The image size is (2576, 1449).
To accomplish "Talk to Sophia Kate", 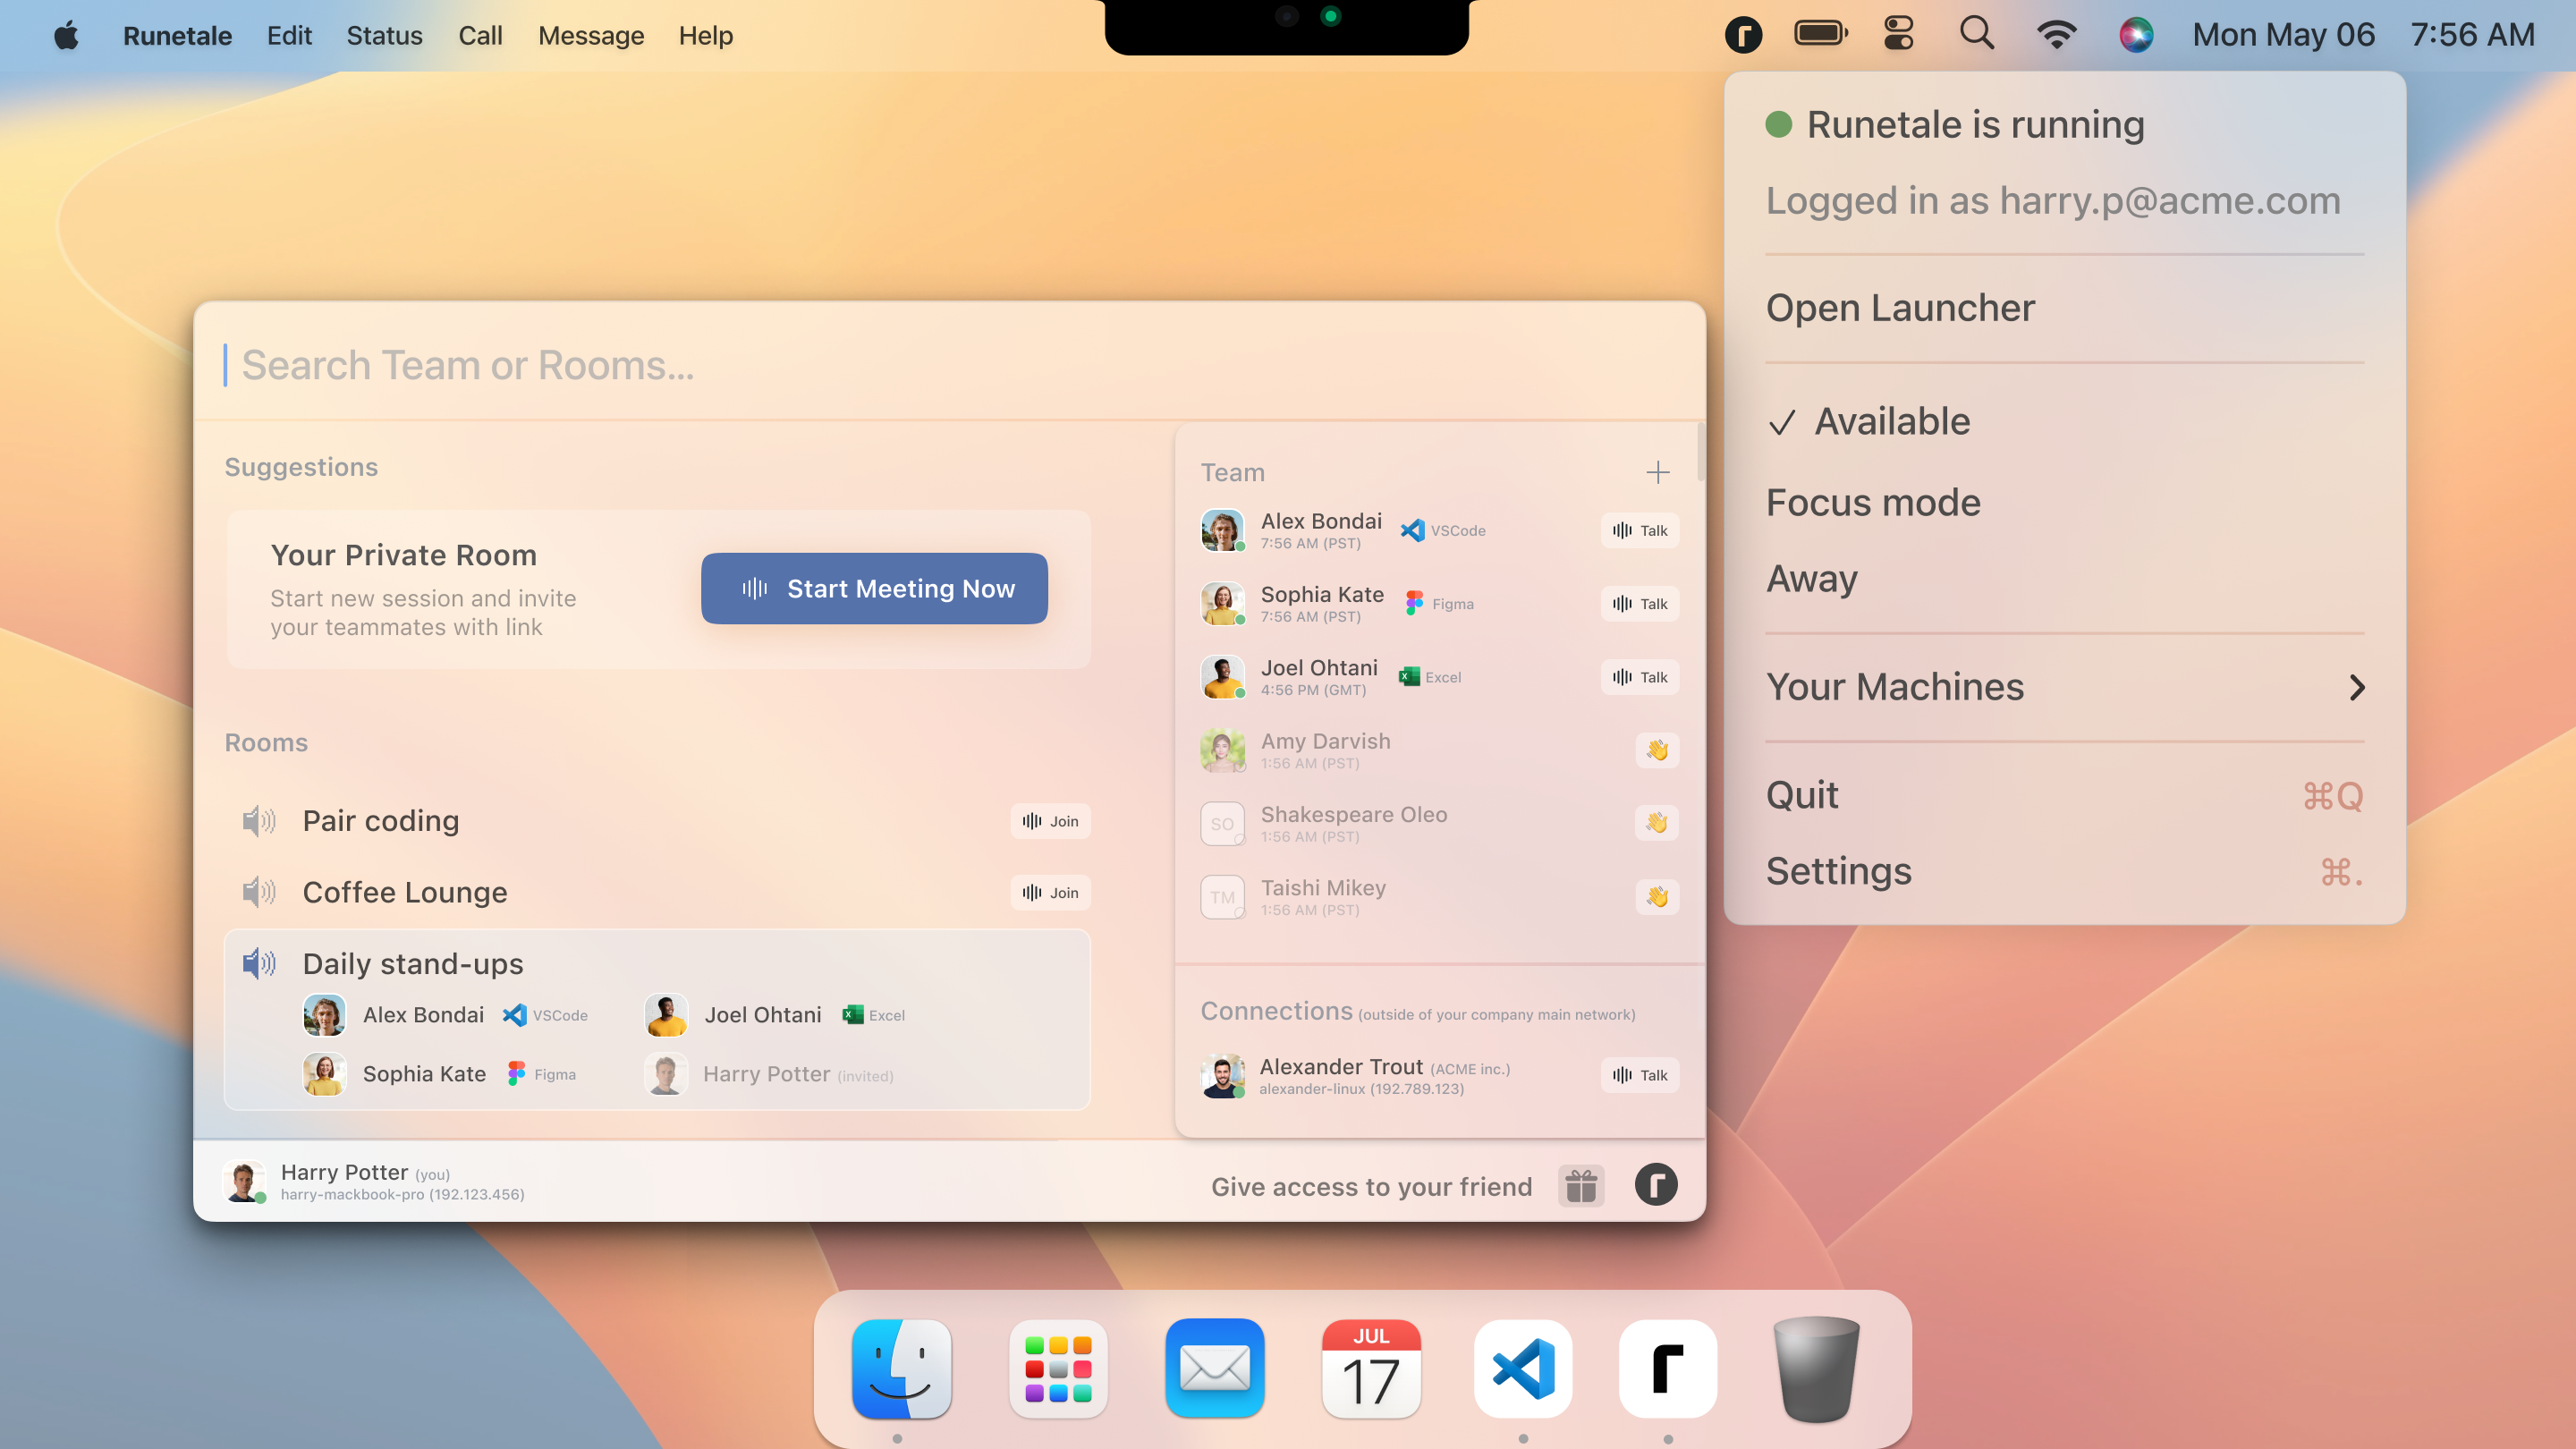I will (1640, 604).
